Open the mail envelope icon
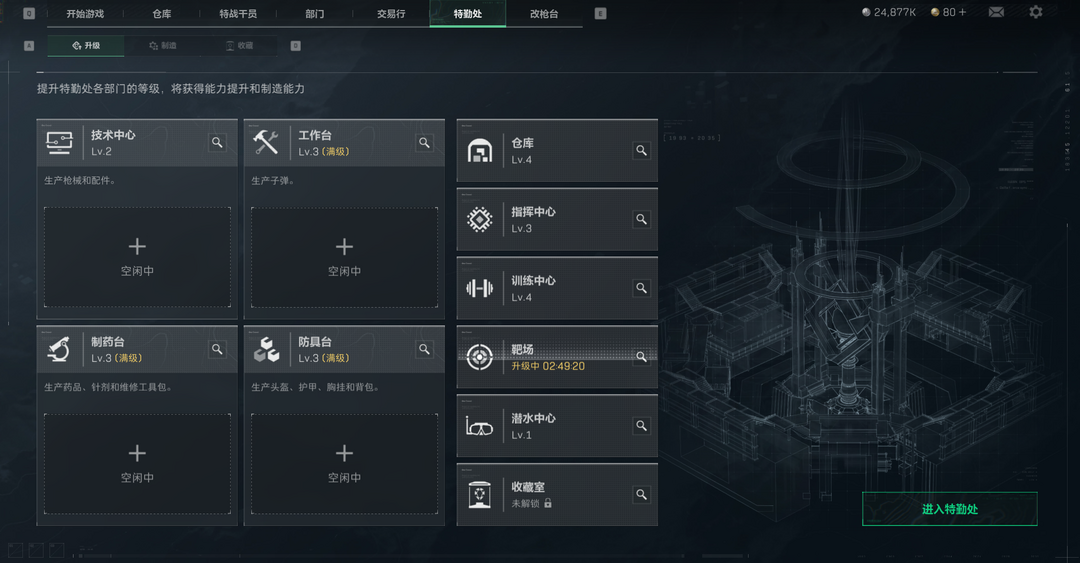The image size is (1080, 563). point(996,12)
